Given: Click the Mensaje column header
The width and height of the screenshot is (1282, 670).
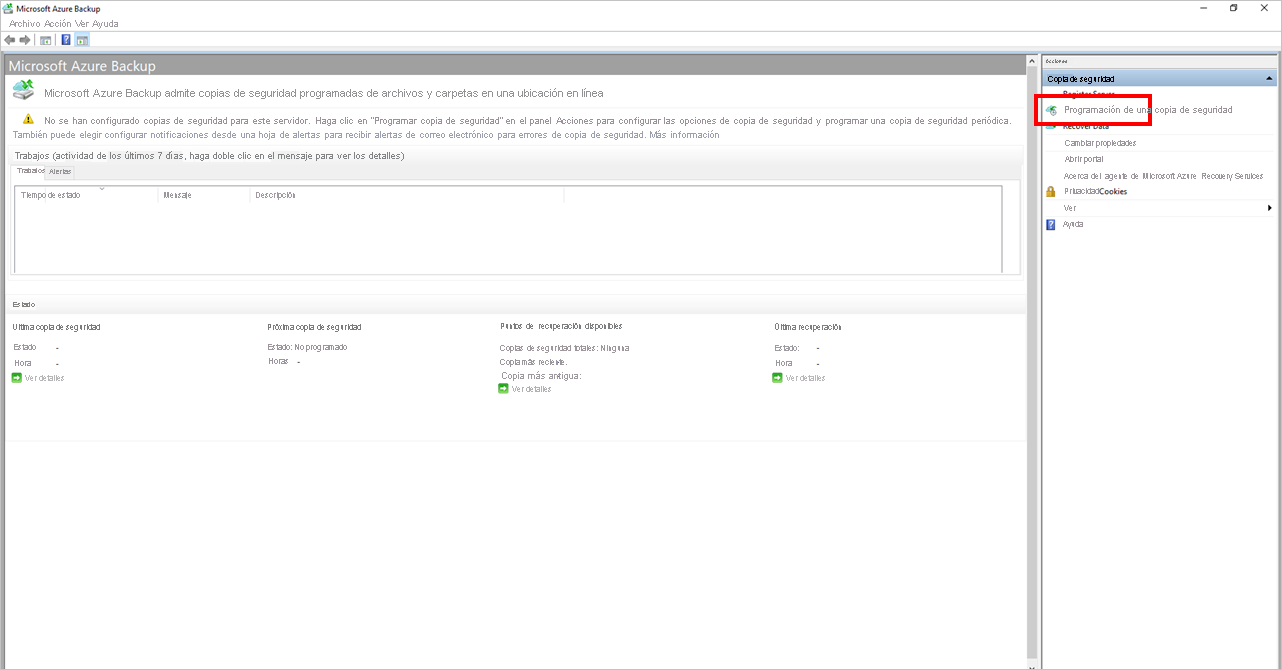Looking at the screenshot, I should 205,195.
